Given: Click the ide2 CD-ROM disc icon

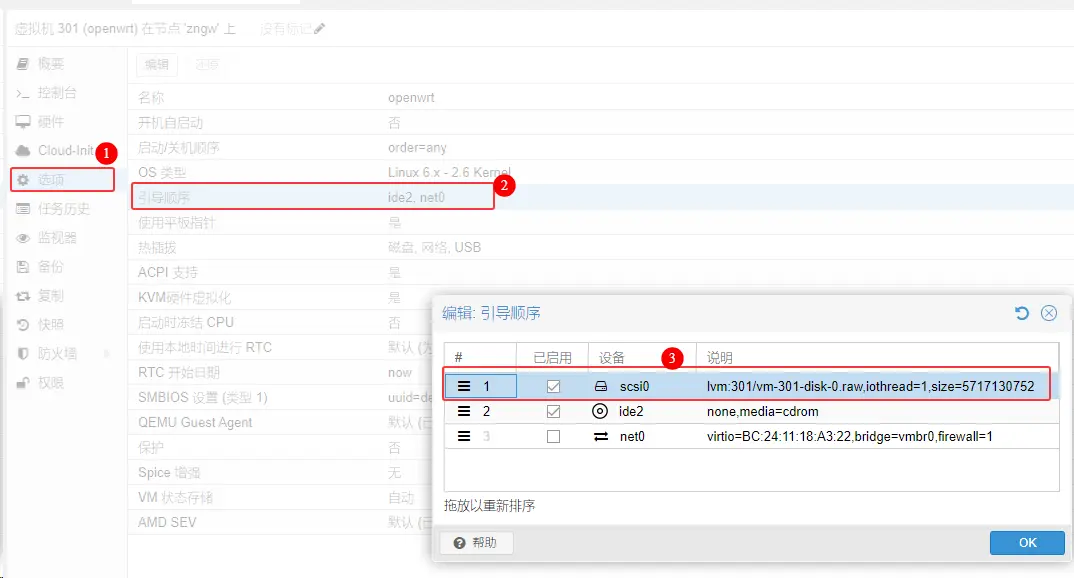Looking at the screenshot, I should (600, 411).
